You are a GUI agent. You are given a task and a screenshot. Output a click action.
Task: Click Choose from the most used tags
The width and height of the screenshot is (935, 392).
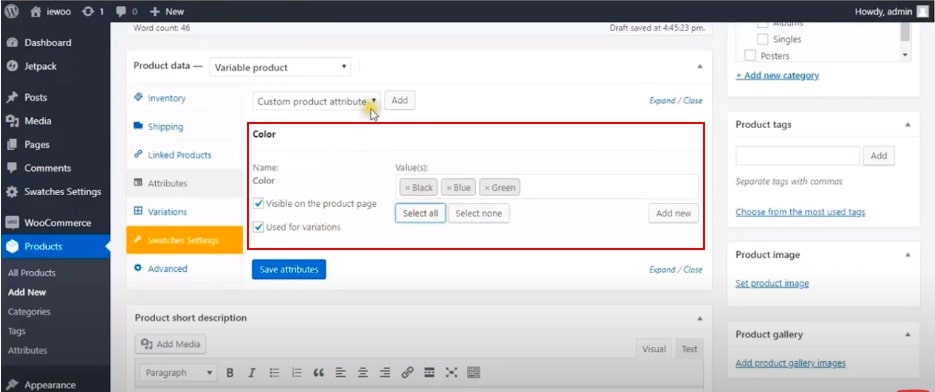pyautogui.click(x=800, y=212)
